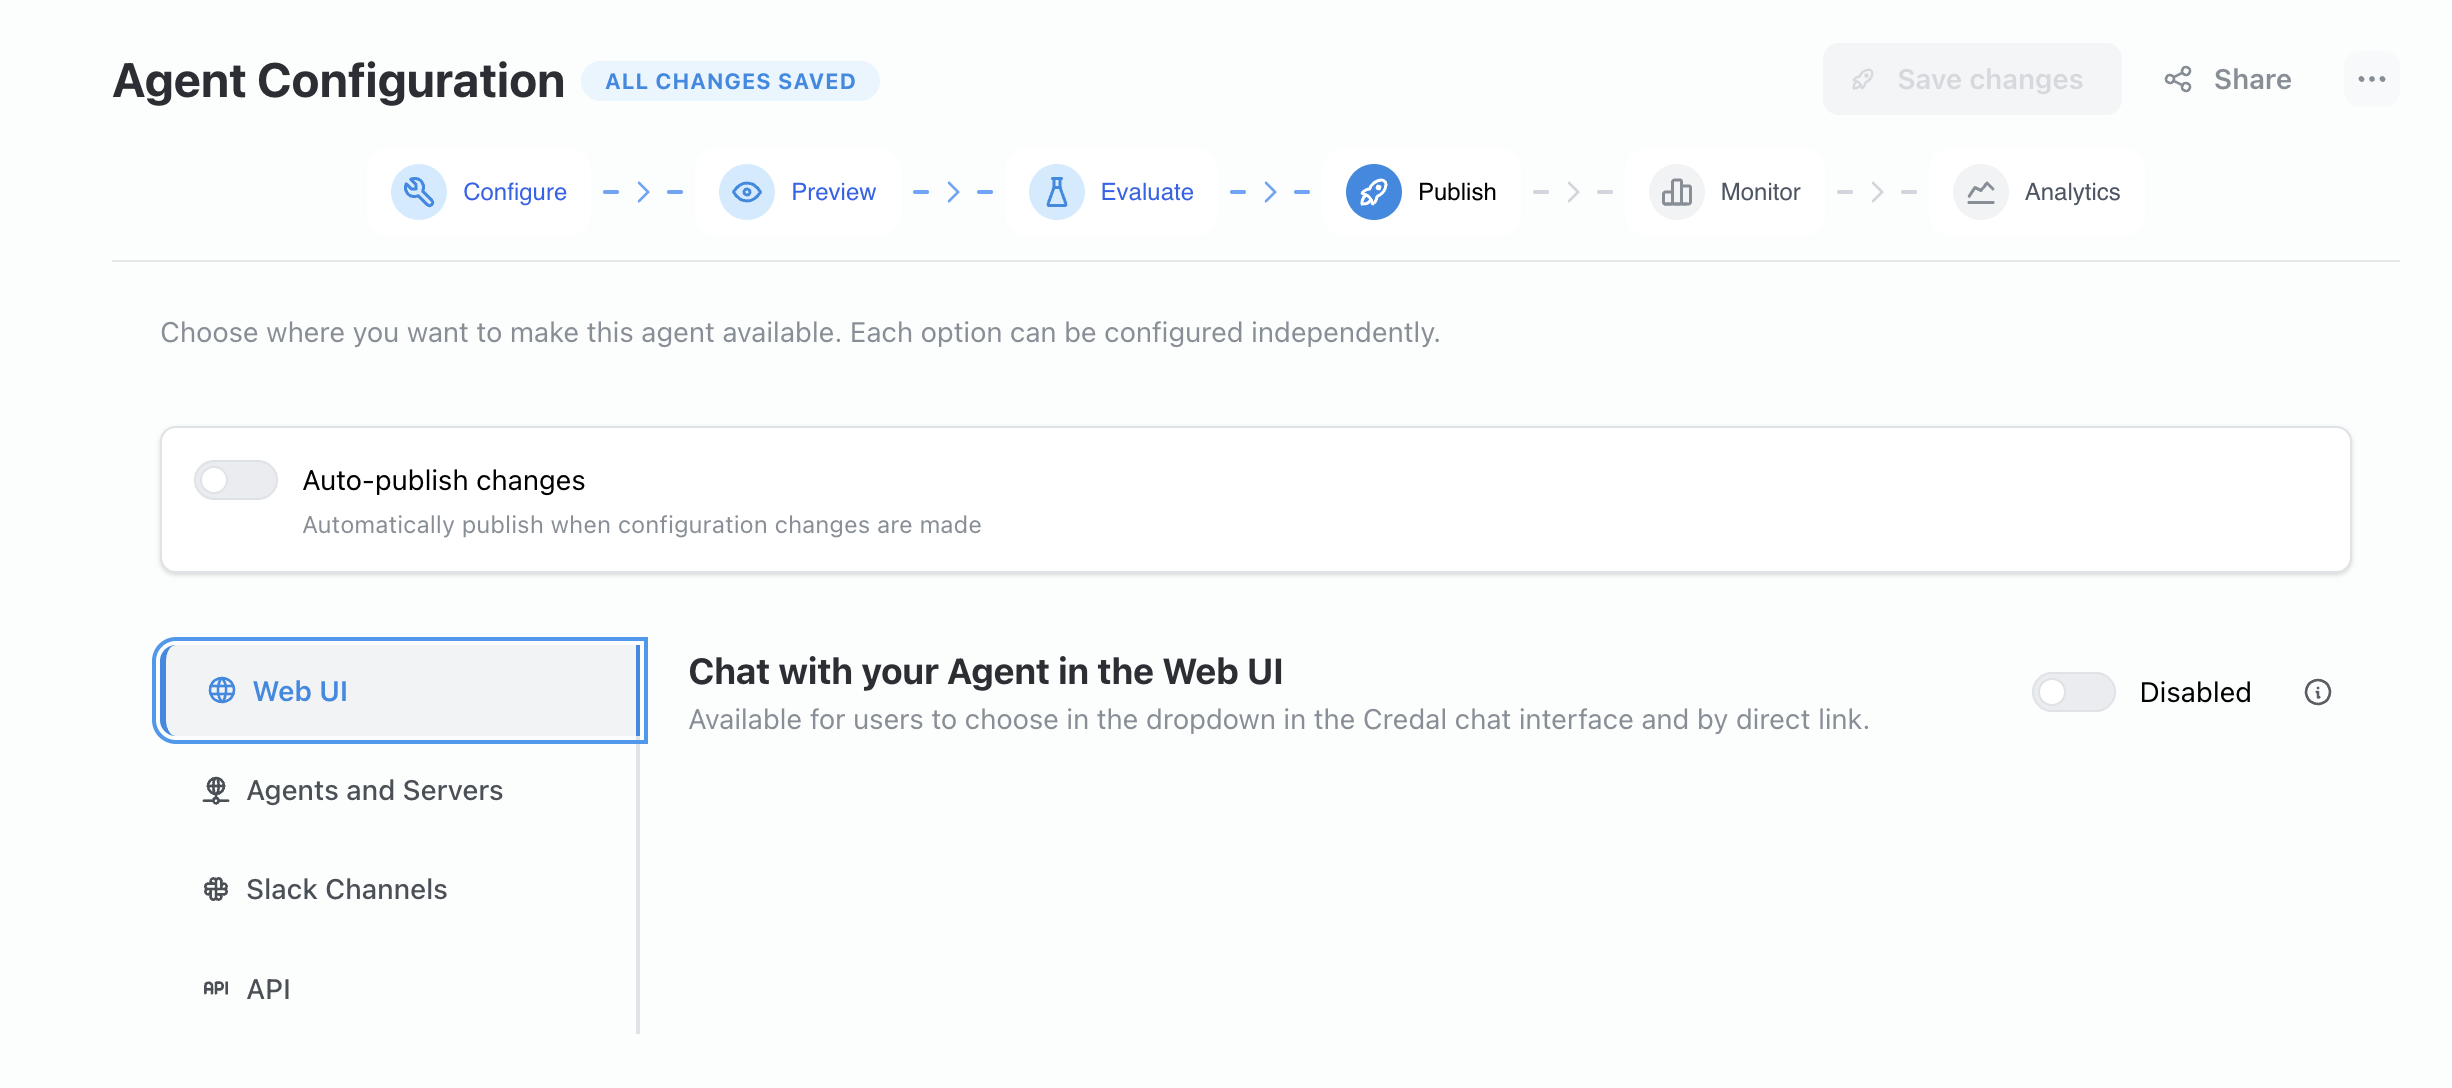Screen dimensions: 2452x1088
Task: Select the Configure wrench icon
Action: click(x=420, y=192)
